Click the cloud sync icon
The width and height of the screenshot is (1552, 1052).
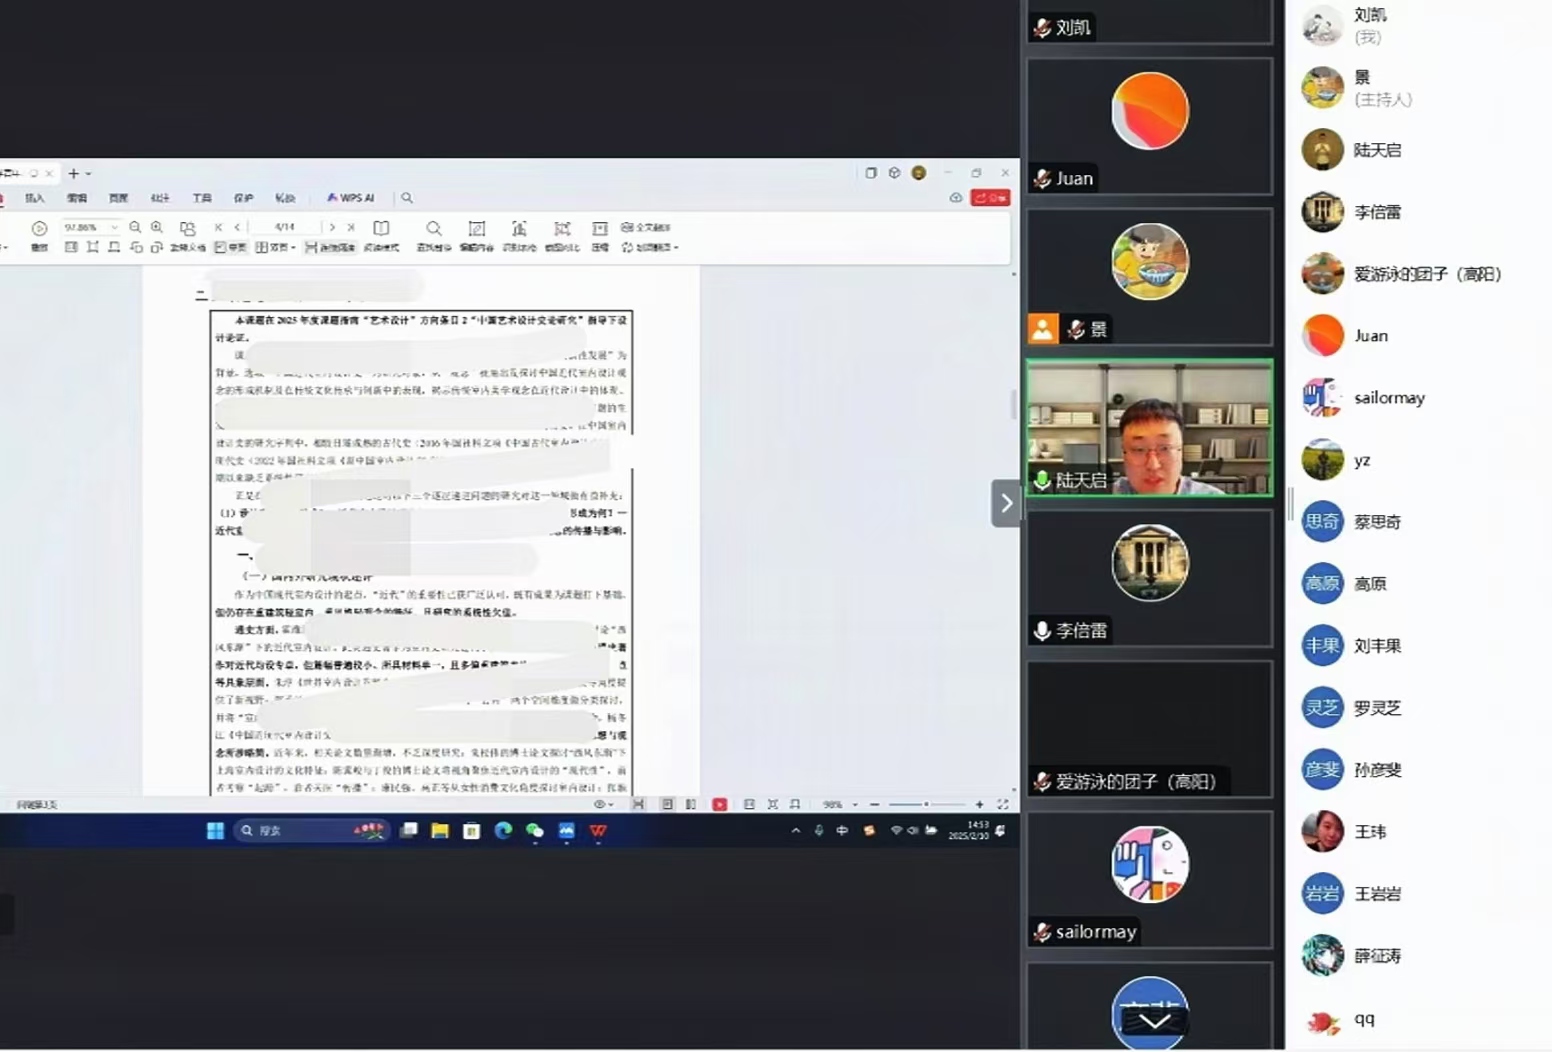click(x=956, y=198)
